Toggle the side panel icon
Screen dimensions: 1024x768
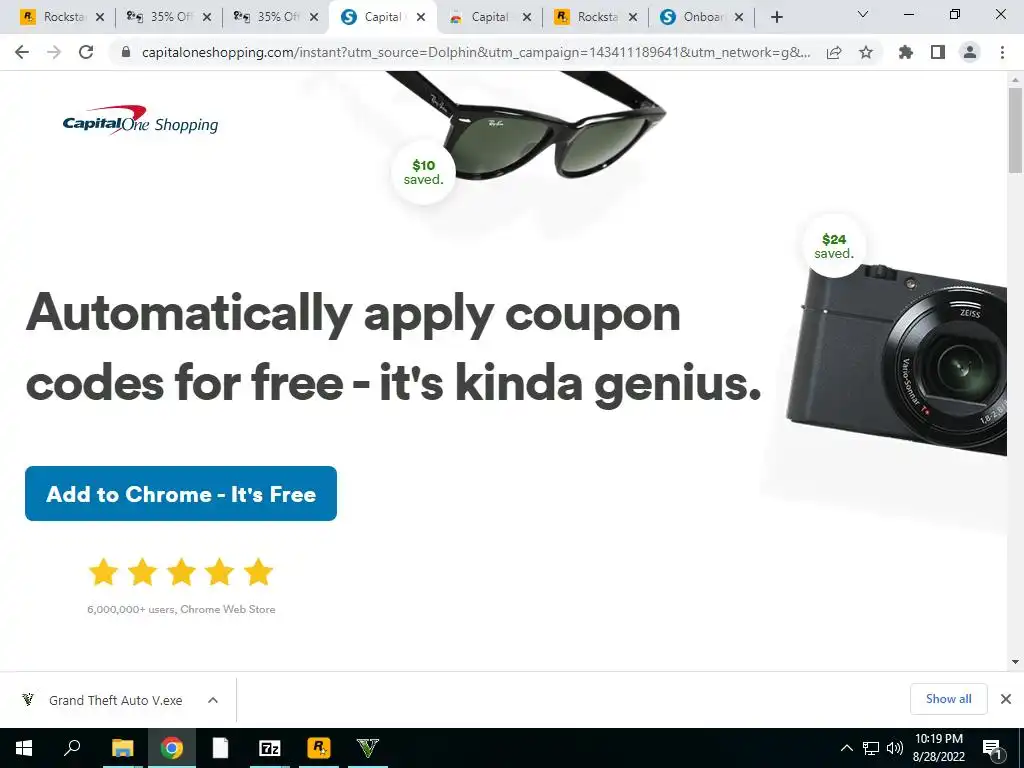938,52
